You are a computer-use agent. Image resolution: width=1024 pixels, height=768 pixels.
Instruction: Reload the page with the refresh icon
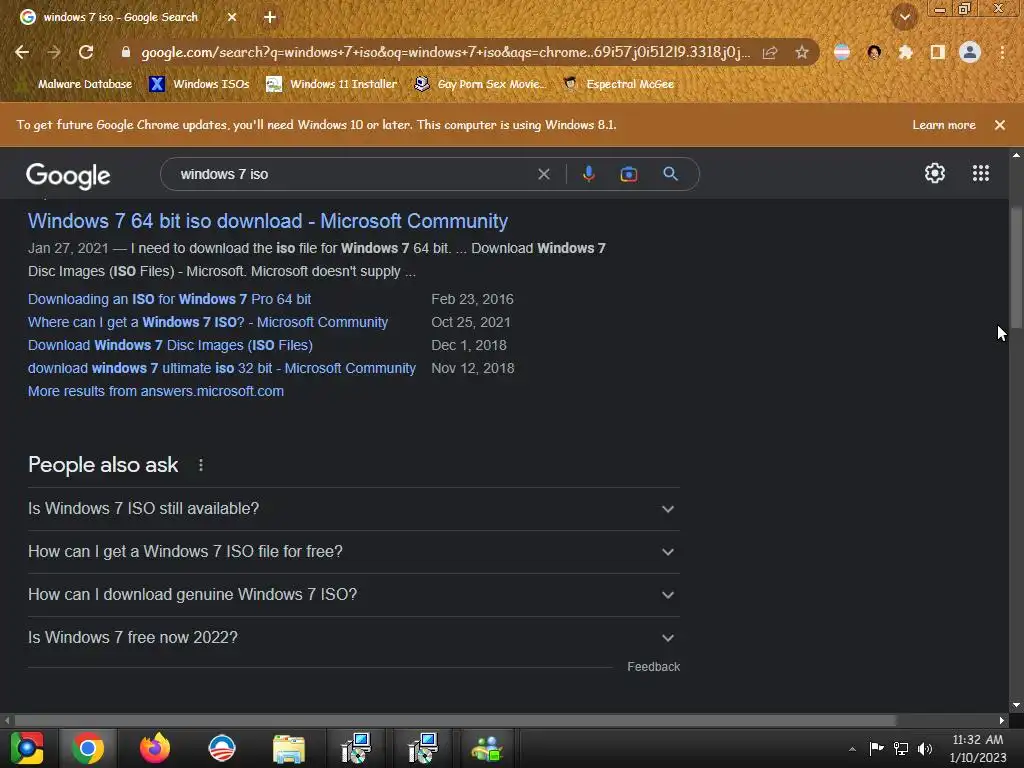pyautogui.click(x=86, y=52)
